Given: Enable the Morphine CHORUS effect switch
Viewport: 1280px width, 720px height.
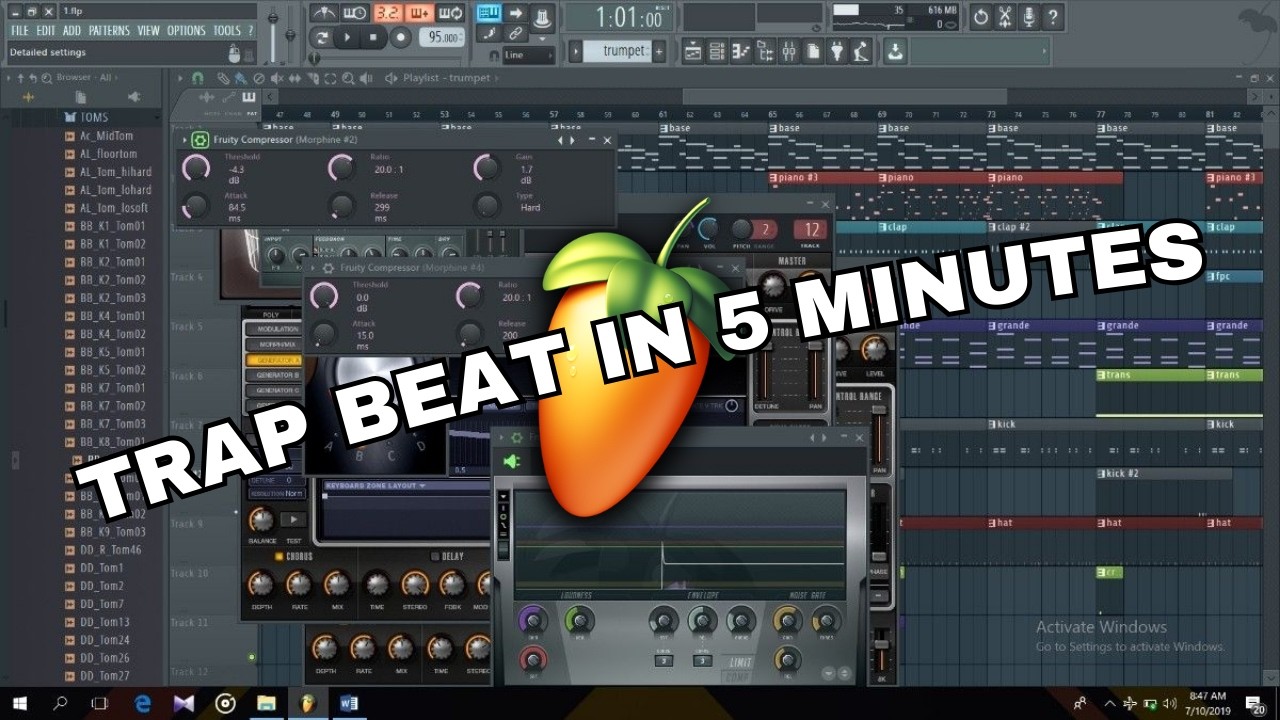Looking at the screenshot, I should (x=279, y=556).
